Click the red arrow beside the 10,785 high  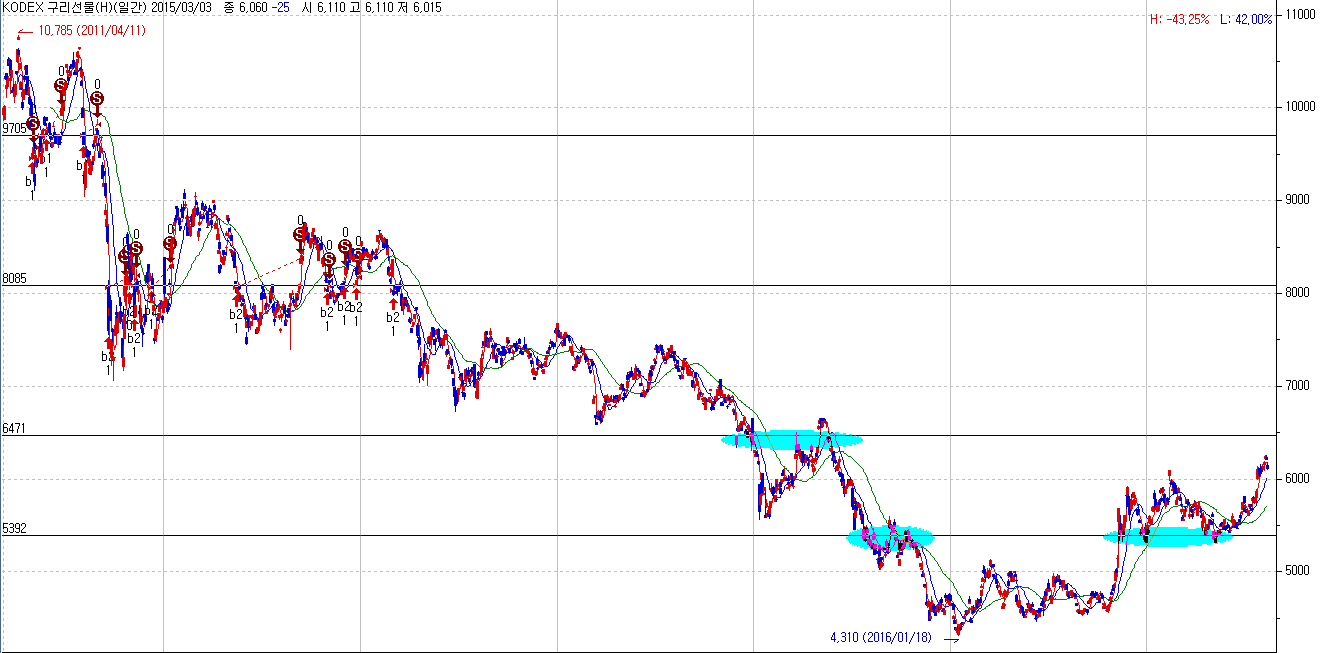[x=25, y=31]
